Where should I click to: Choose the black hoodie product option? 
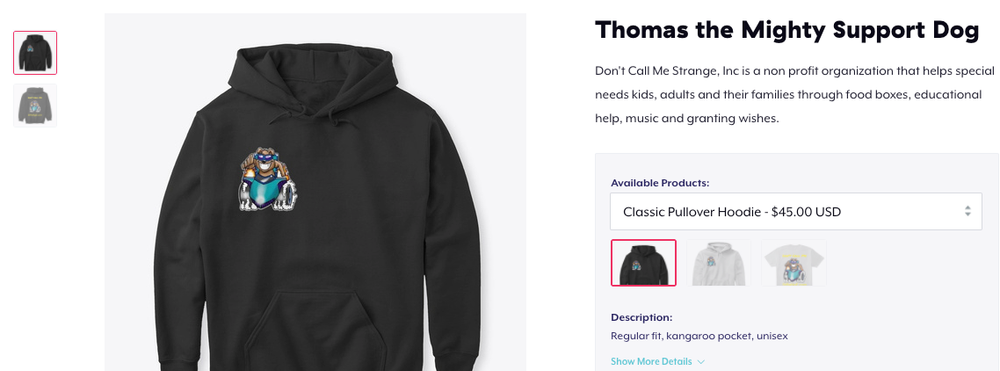pos(643,263)
